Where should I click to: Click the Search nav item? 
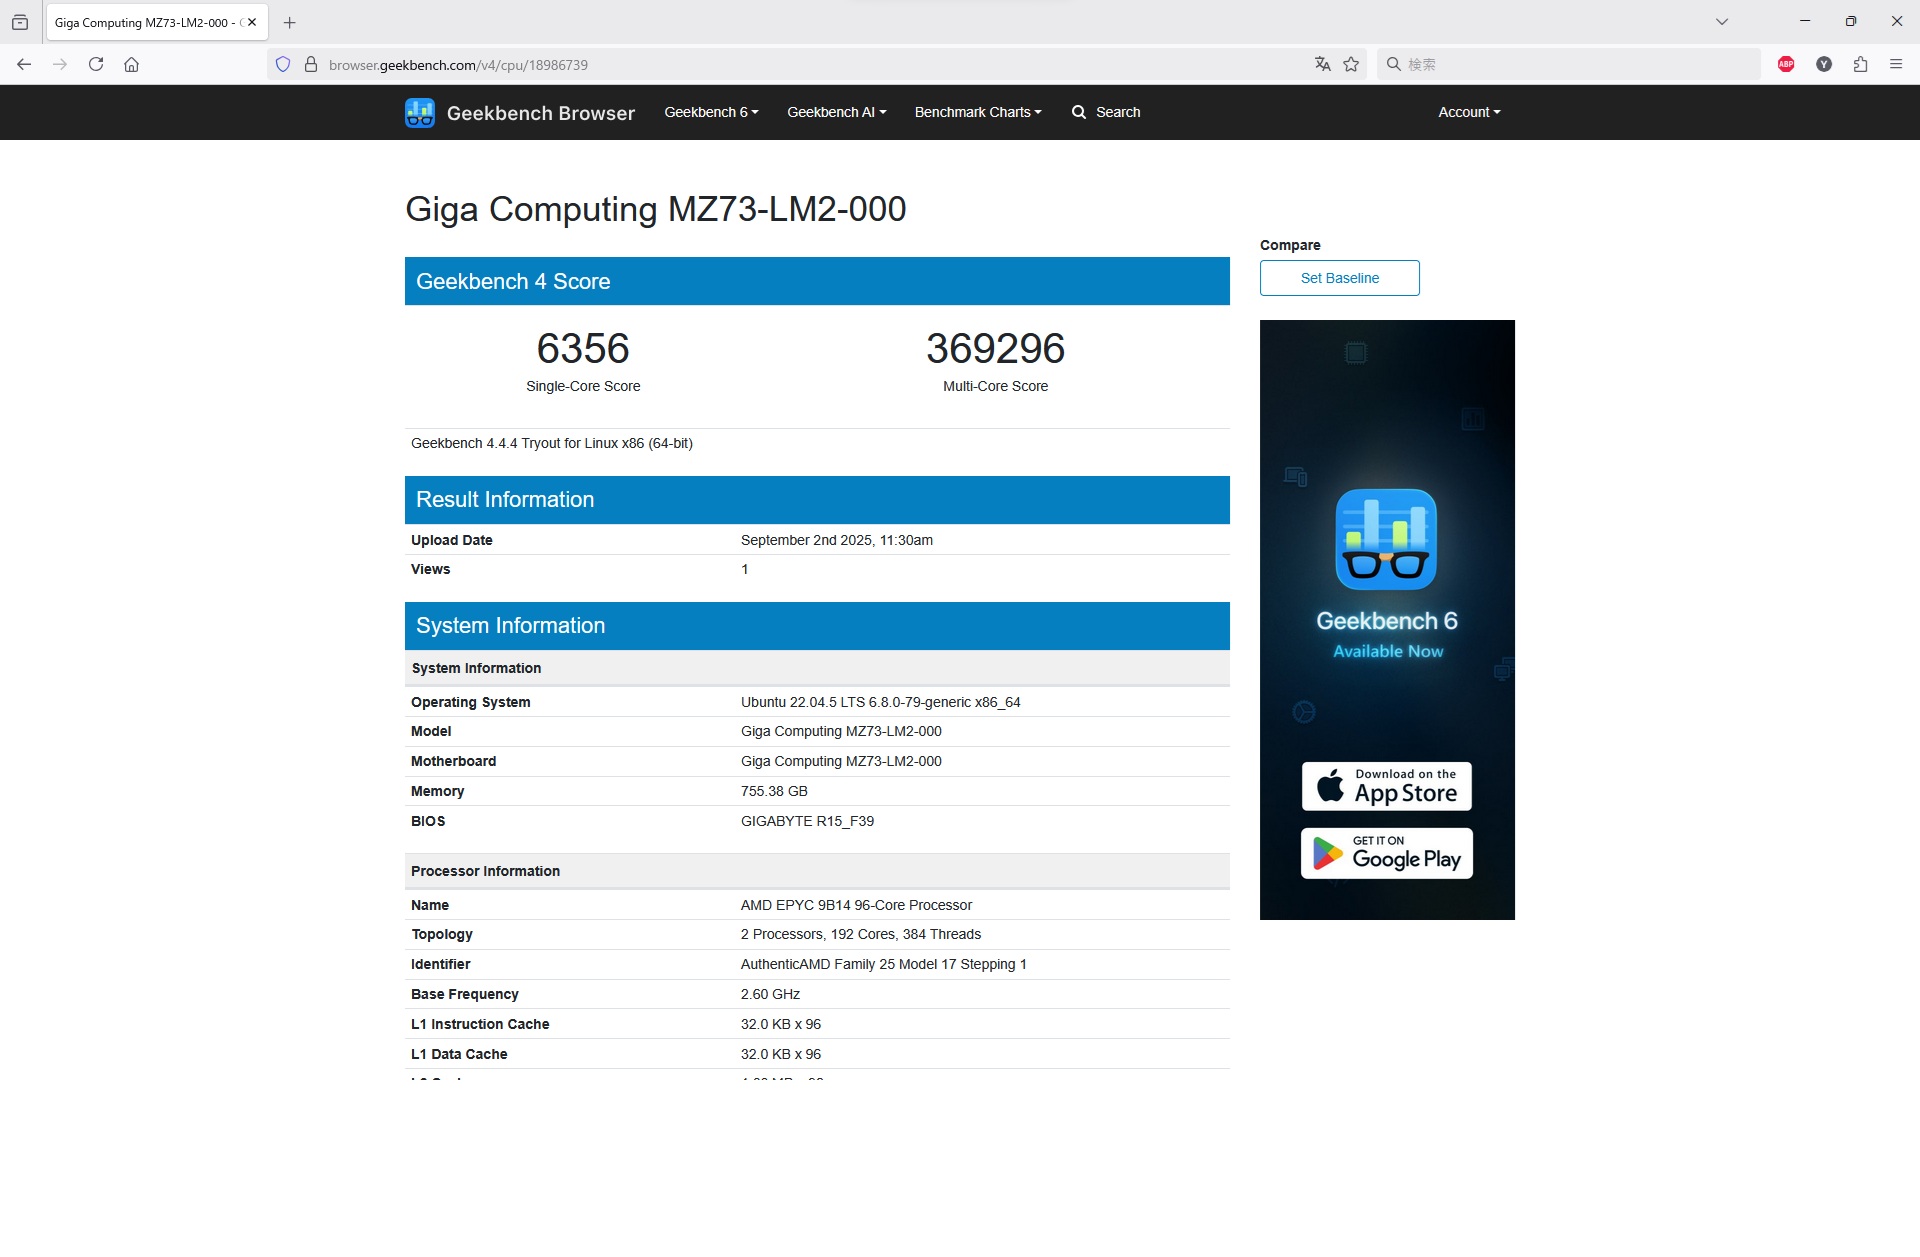click(x=1106, y=112)
